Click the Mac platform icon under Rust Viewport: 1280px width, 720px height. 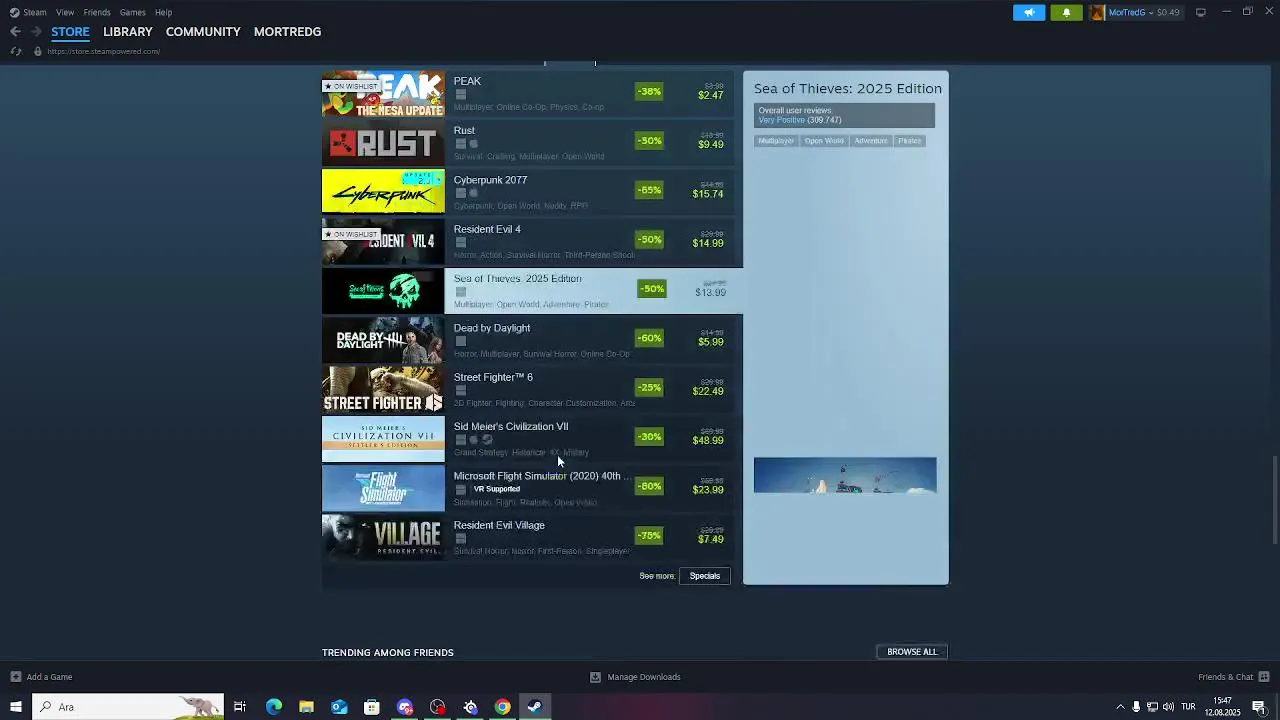474,144
